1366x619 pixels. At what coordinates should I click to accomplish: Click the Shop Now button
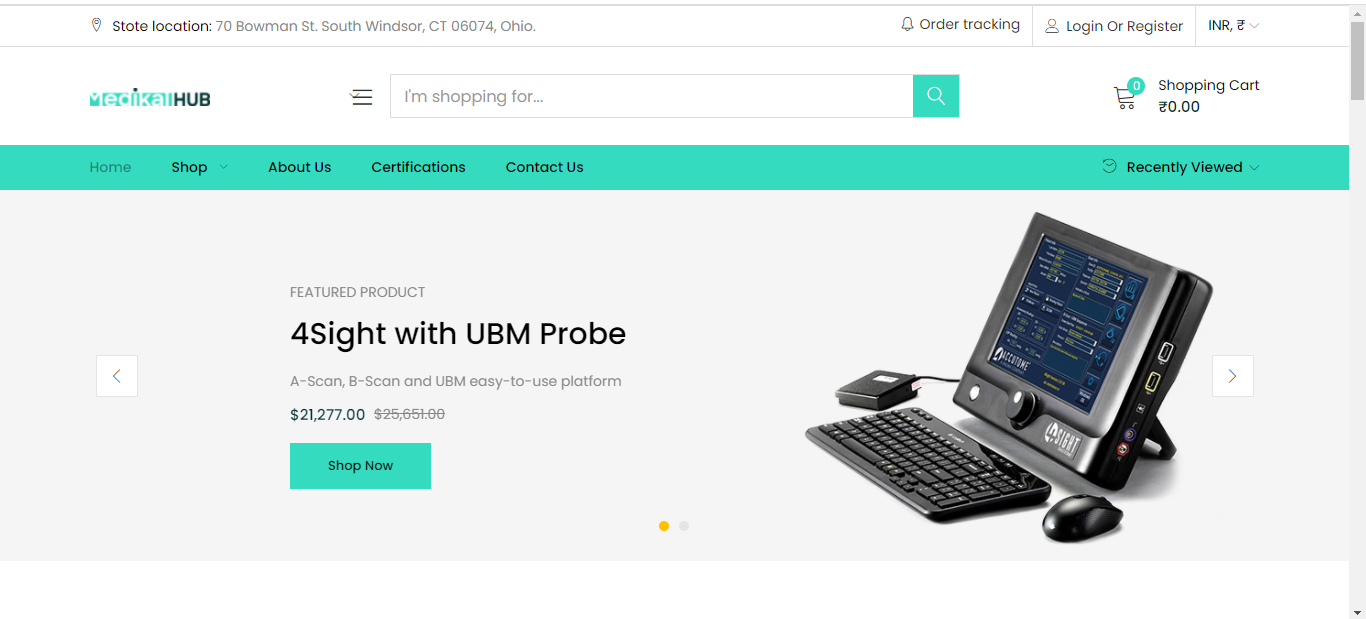point(360,466)
